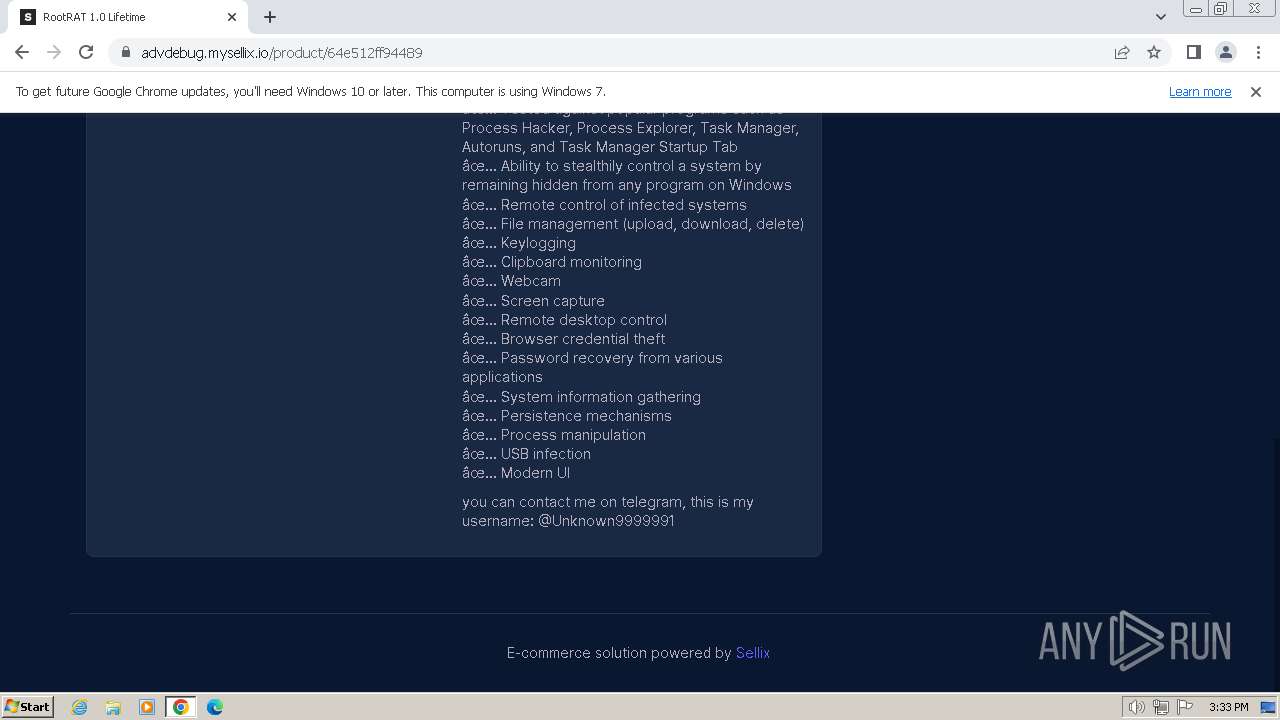Open the volume control tray icon
The image size is (1280, 720).
1137,707
